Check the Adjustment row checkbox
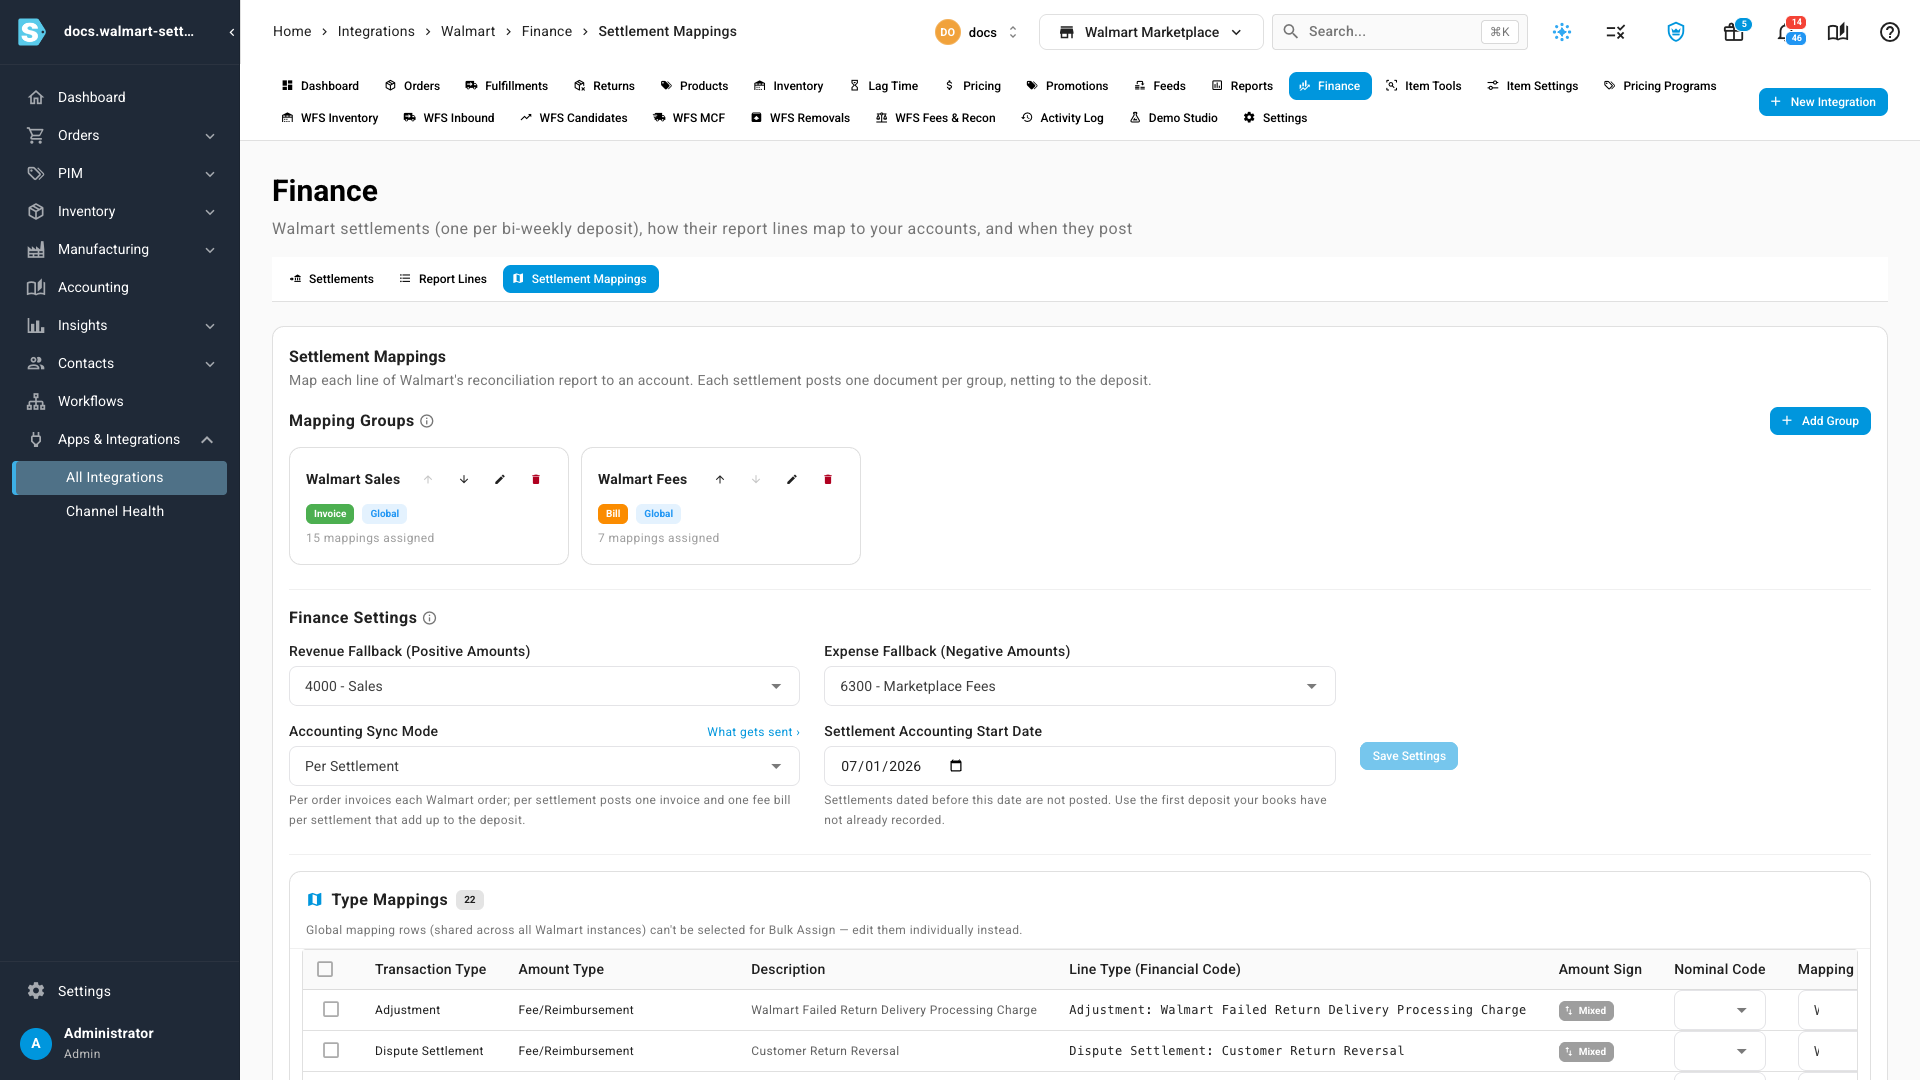Screen dimensions: 1920x1080 [x=331, y=1010]
